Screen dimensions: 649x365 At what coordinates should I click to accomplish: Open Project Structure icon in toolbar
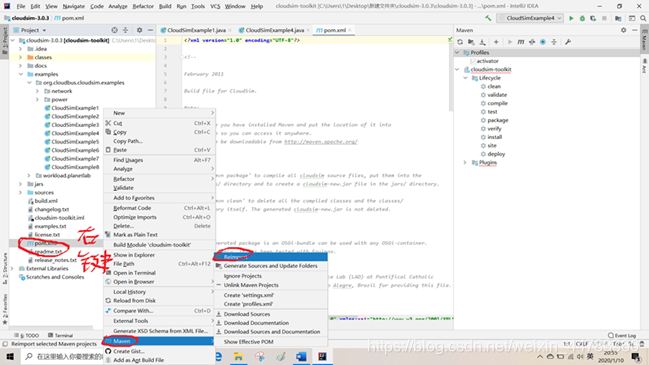pyautogui.click(x=618, y=18)
